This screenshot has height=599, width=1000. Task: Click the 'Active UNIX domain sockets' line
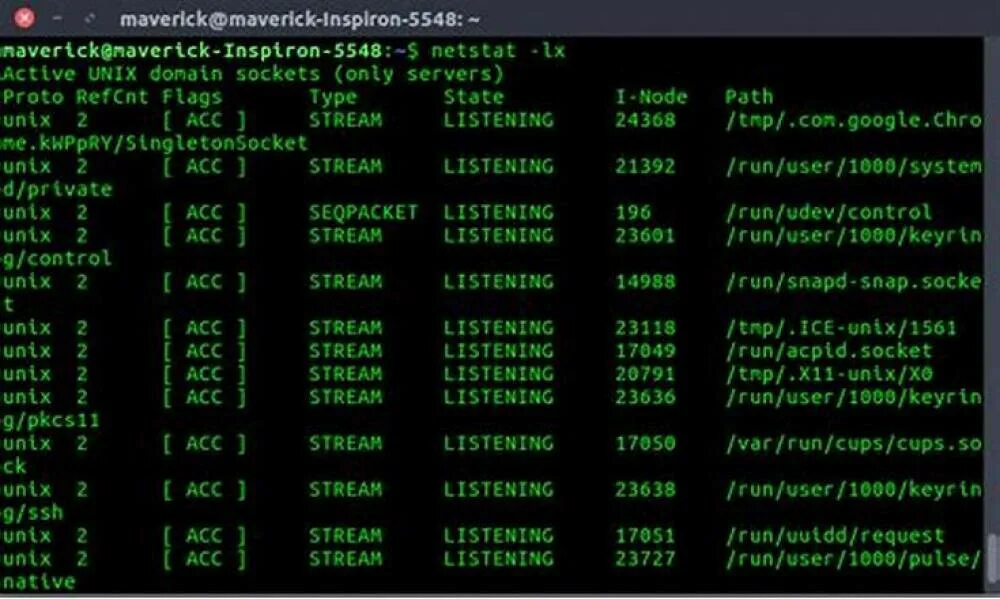click(253, 74)
